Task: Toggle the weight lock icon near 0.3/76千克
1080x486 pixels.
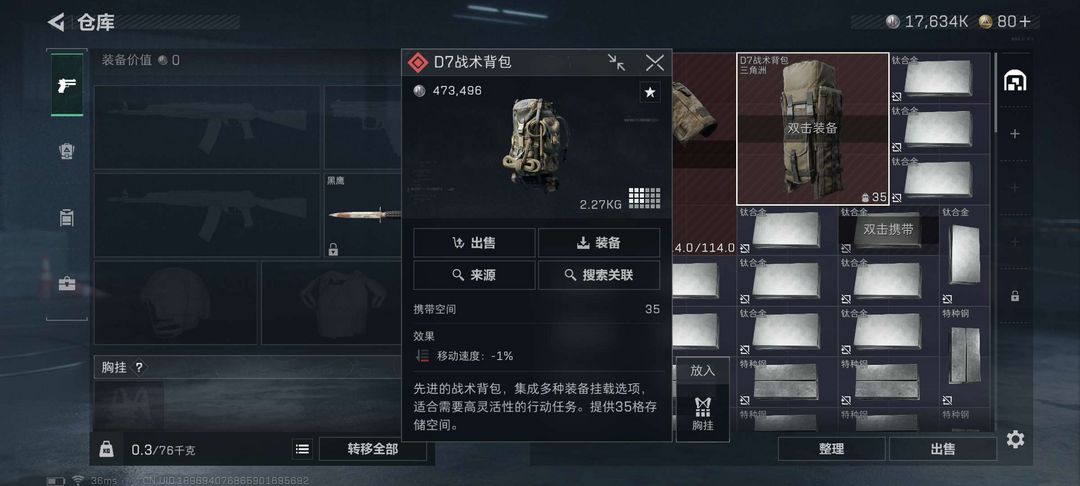Action: (x=107, y=450)
